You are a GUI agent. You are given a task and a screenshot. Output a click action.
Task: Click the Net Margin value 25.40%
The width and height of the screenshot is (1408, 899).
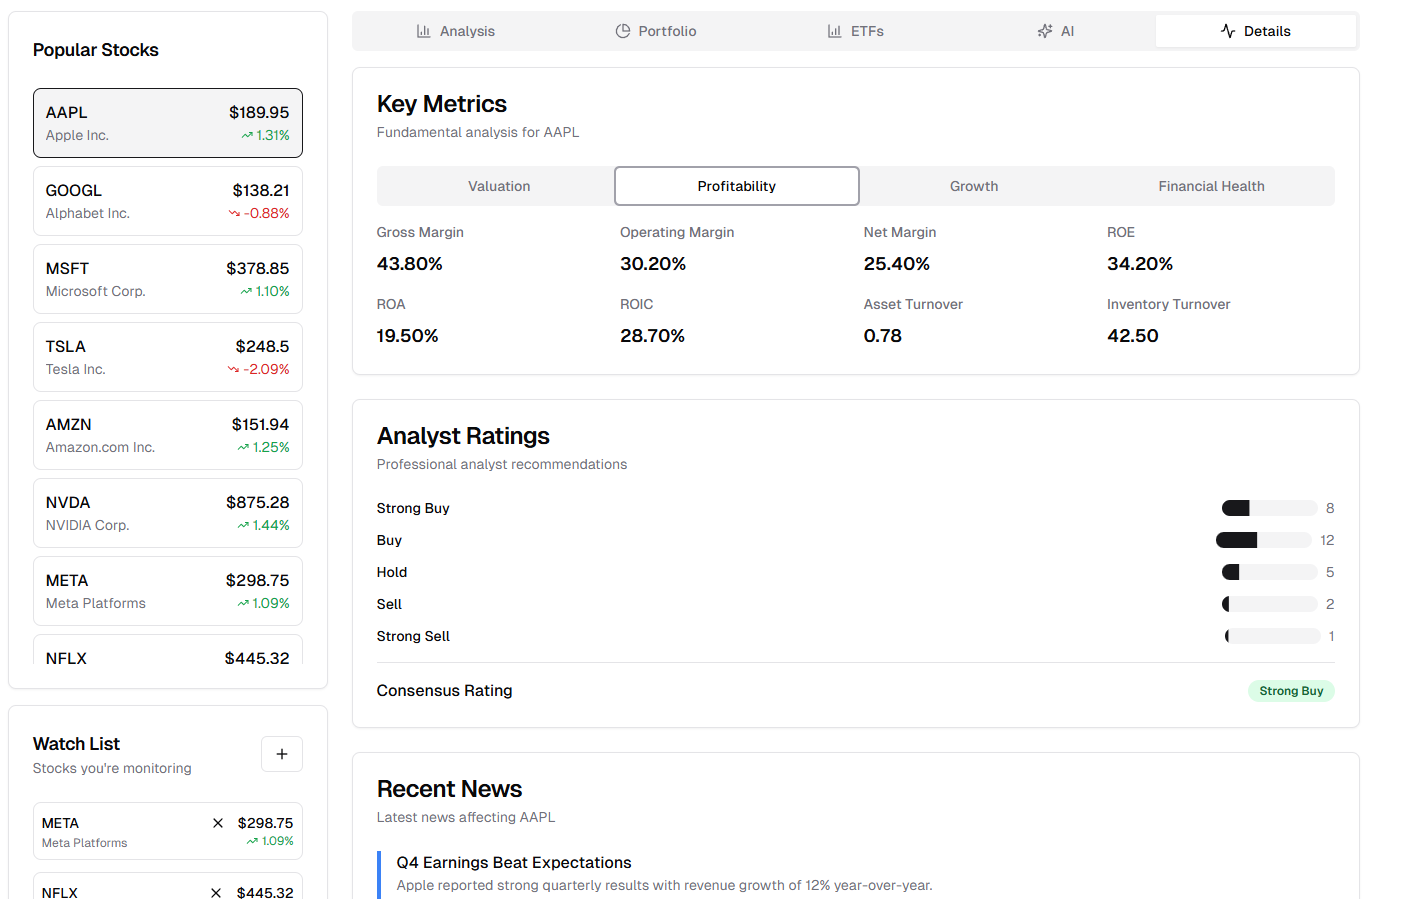897,264
